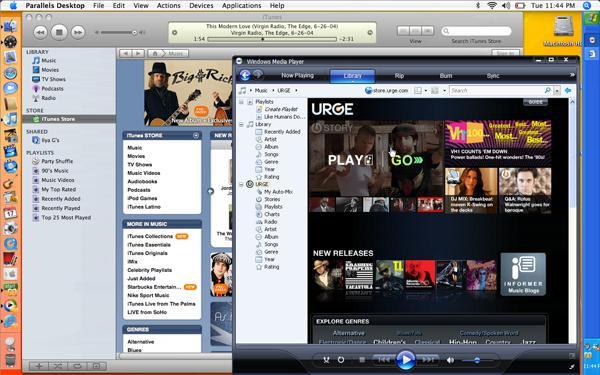Viewport: 600px width, 375px height.
Task: Seek in the iTunes track progress bar
Action: pyautogui.click(x=272, y=39)
